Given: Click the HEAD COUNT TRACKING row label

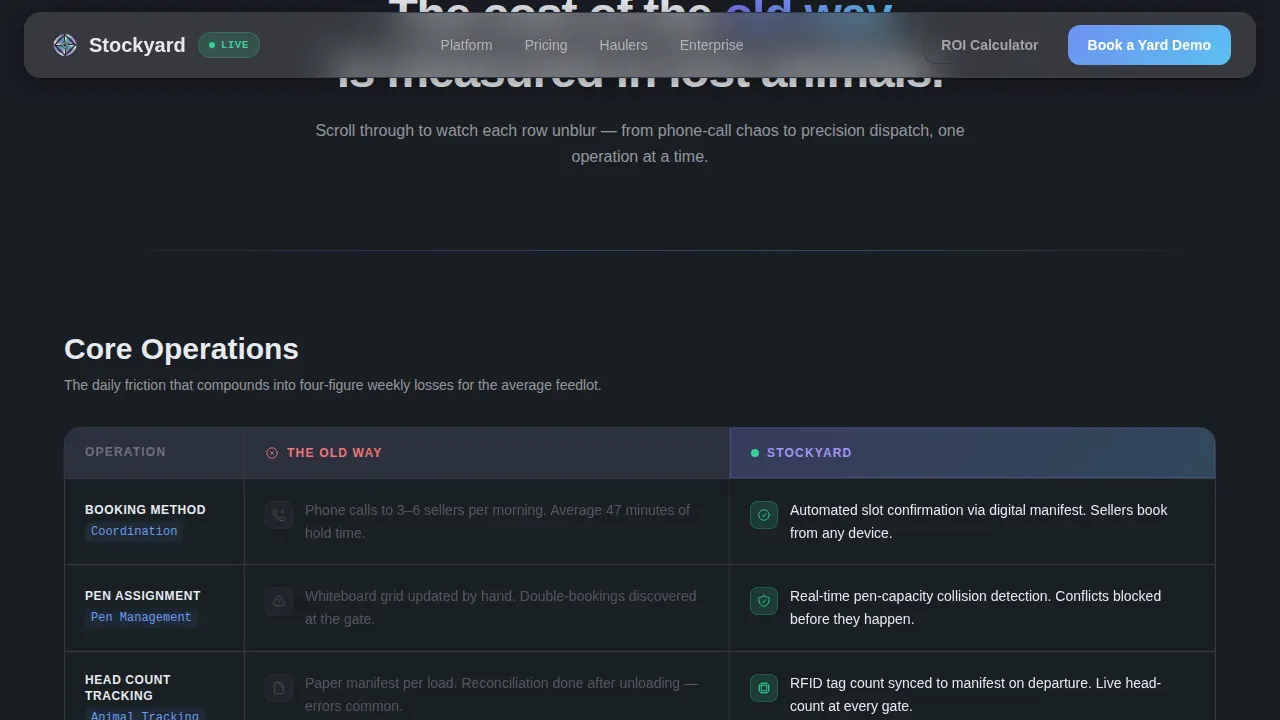Looking at the screenshot, I should coord(128,688).
